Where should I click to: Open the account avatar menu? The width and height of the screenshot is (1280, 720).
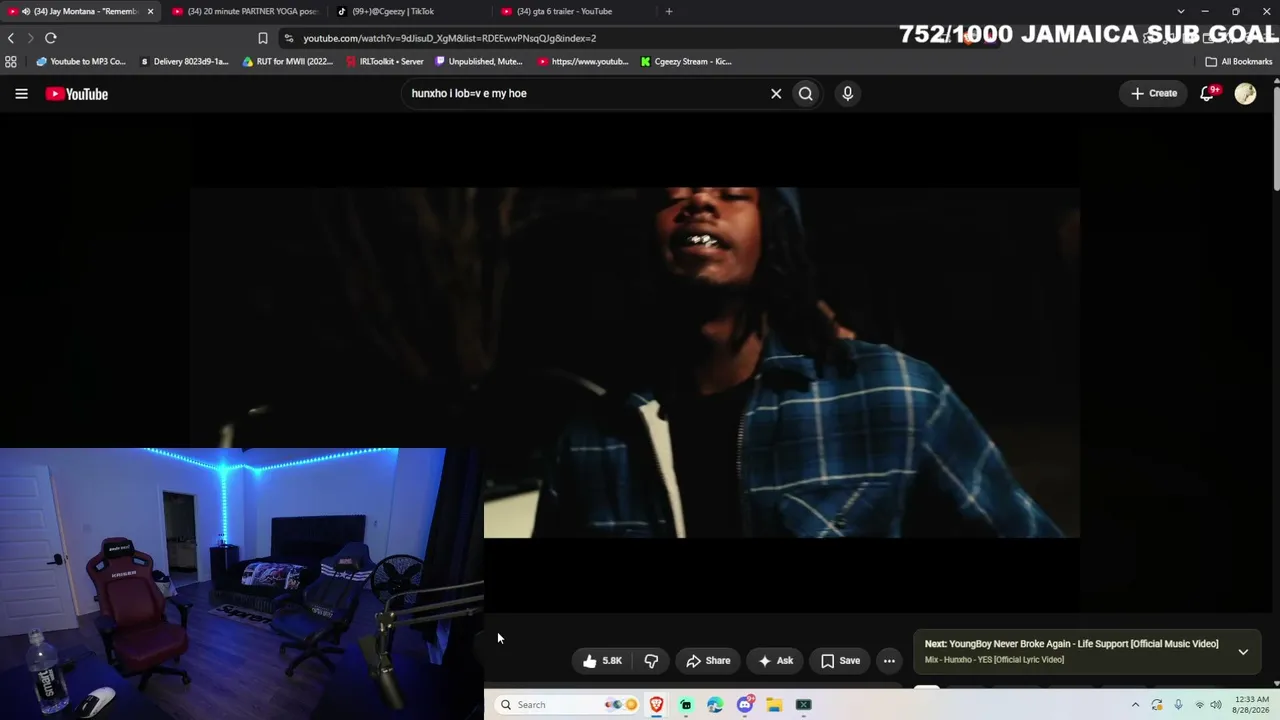coord(1245,94)
